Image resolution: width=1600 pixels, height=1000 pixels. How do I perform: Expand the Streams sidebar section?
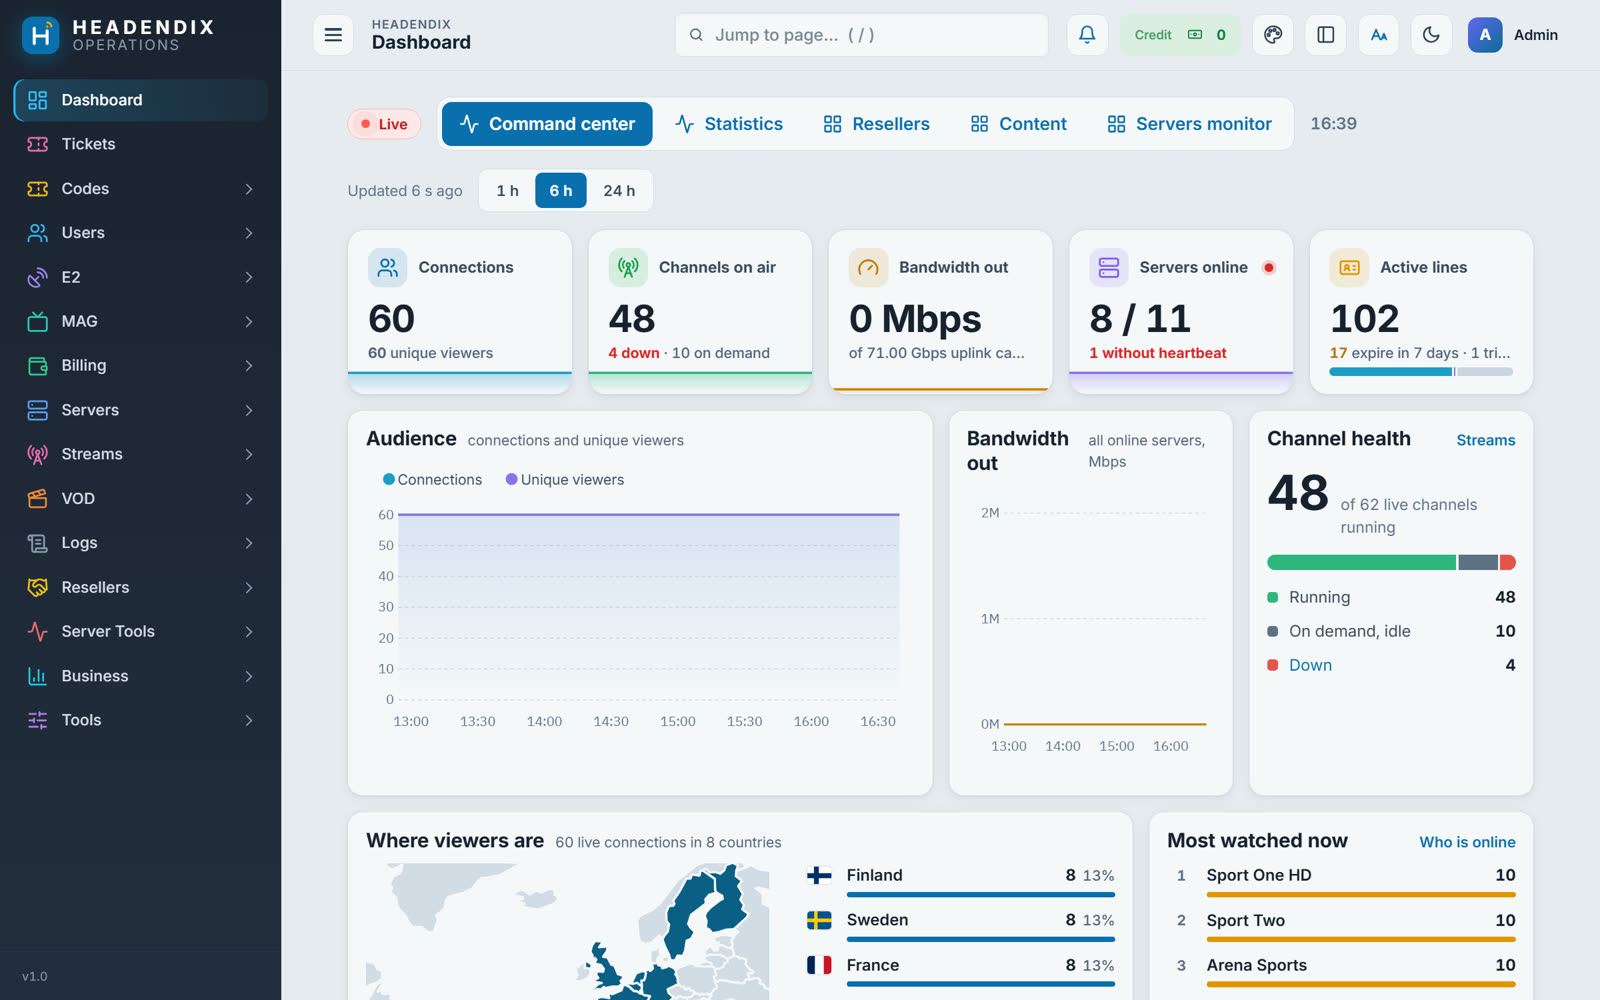point(140,454)
